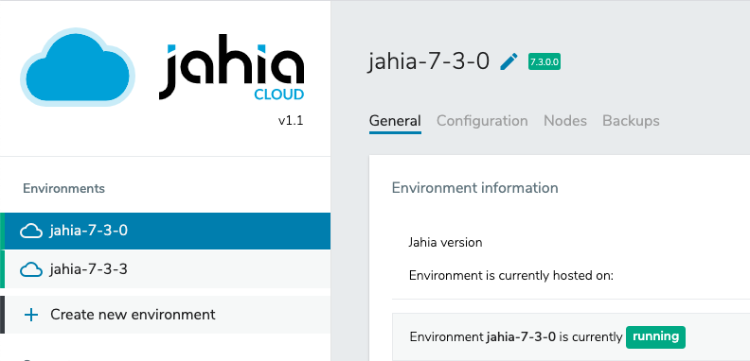Switch to the Configuration tab
Image resolution: width=750 pixels, height=361 pixels.
(x=482, y=121)
